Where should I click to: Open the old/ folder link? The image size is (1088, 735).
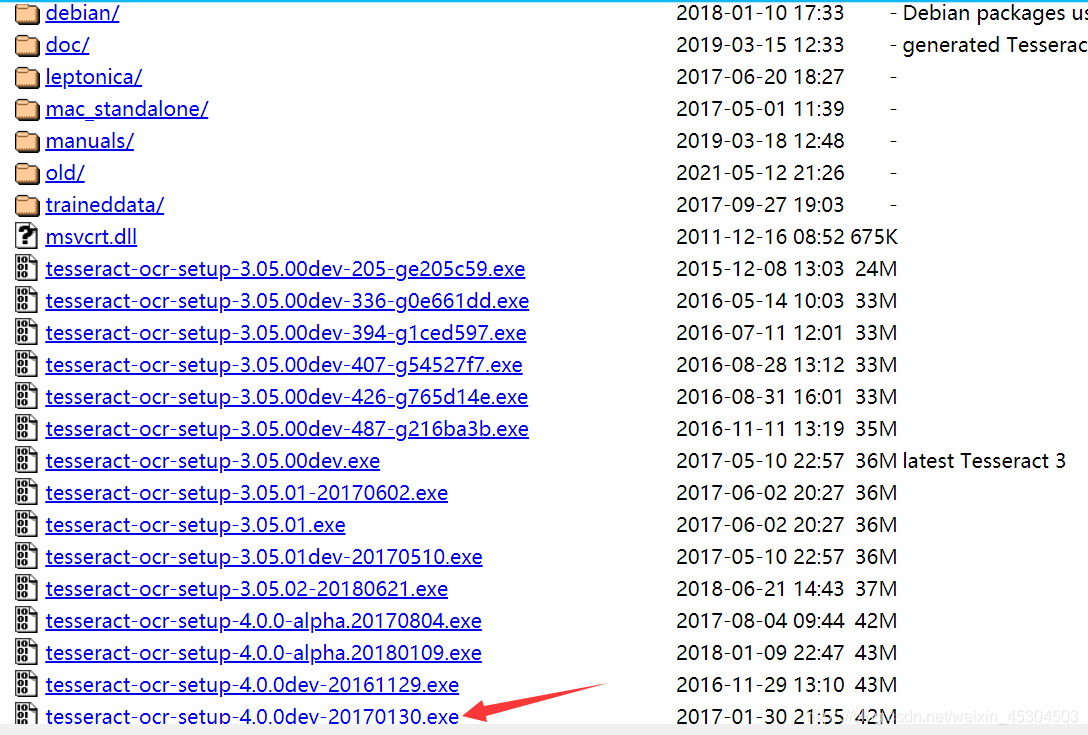pyautogui.click(x=65, y=173)
